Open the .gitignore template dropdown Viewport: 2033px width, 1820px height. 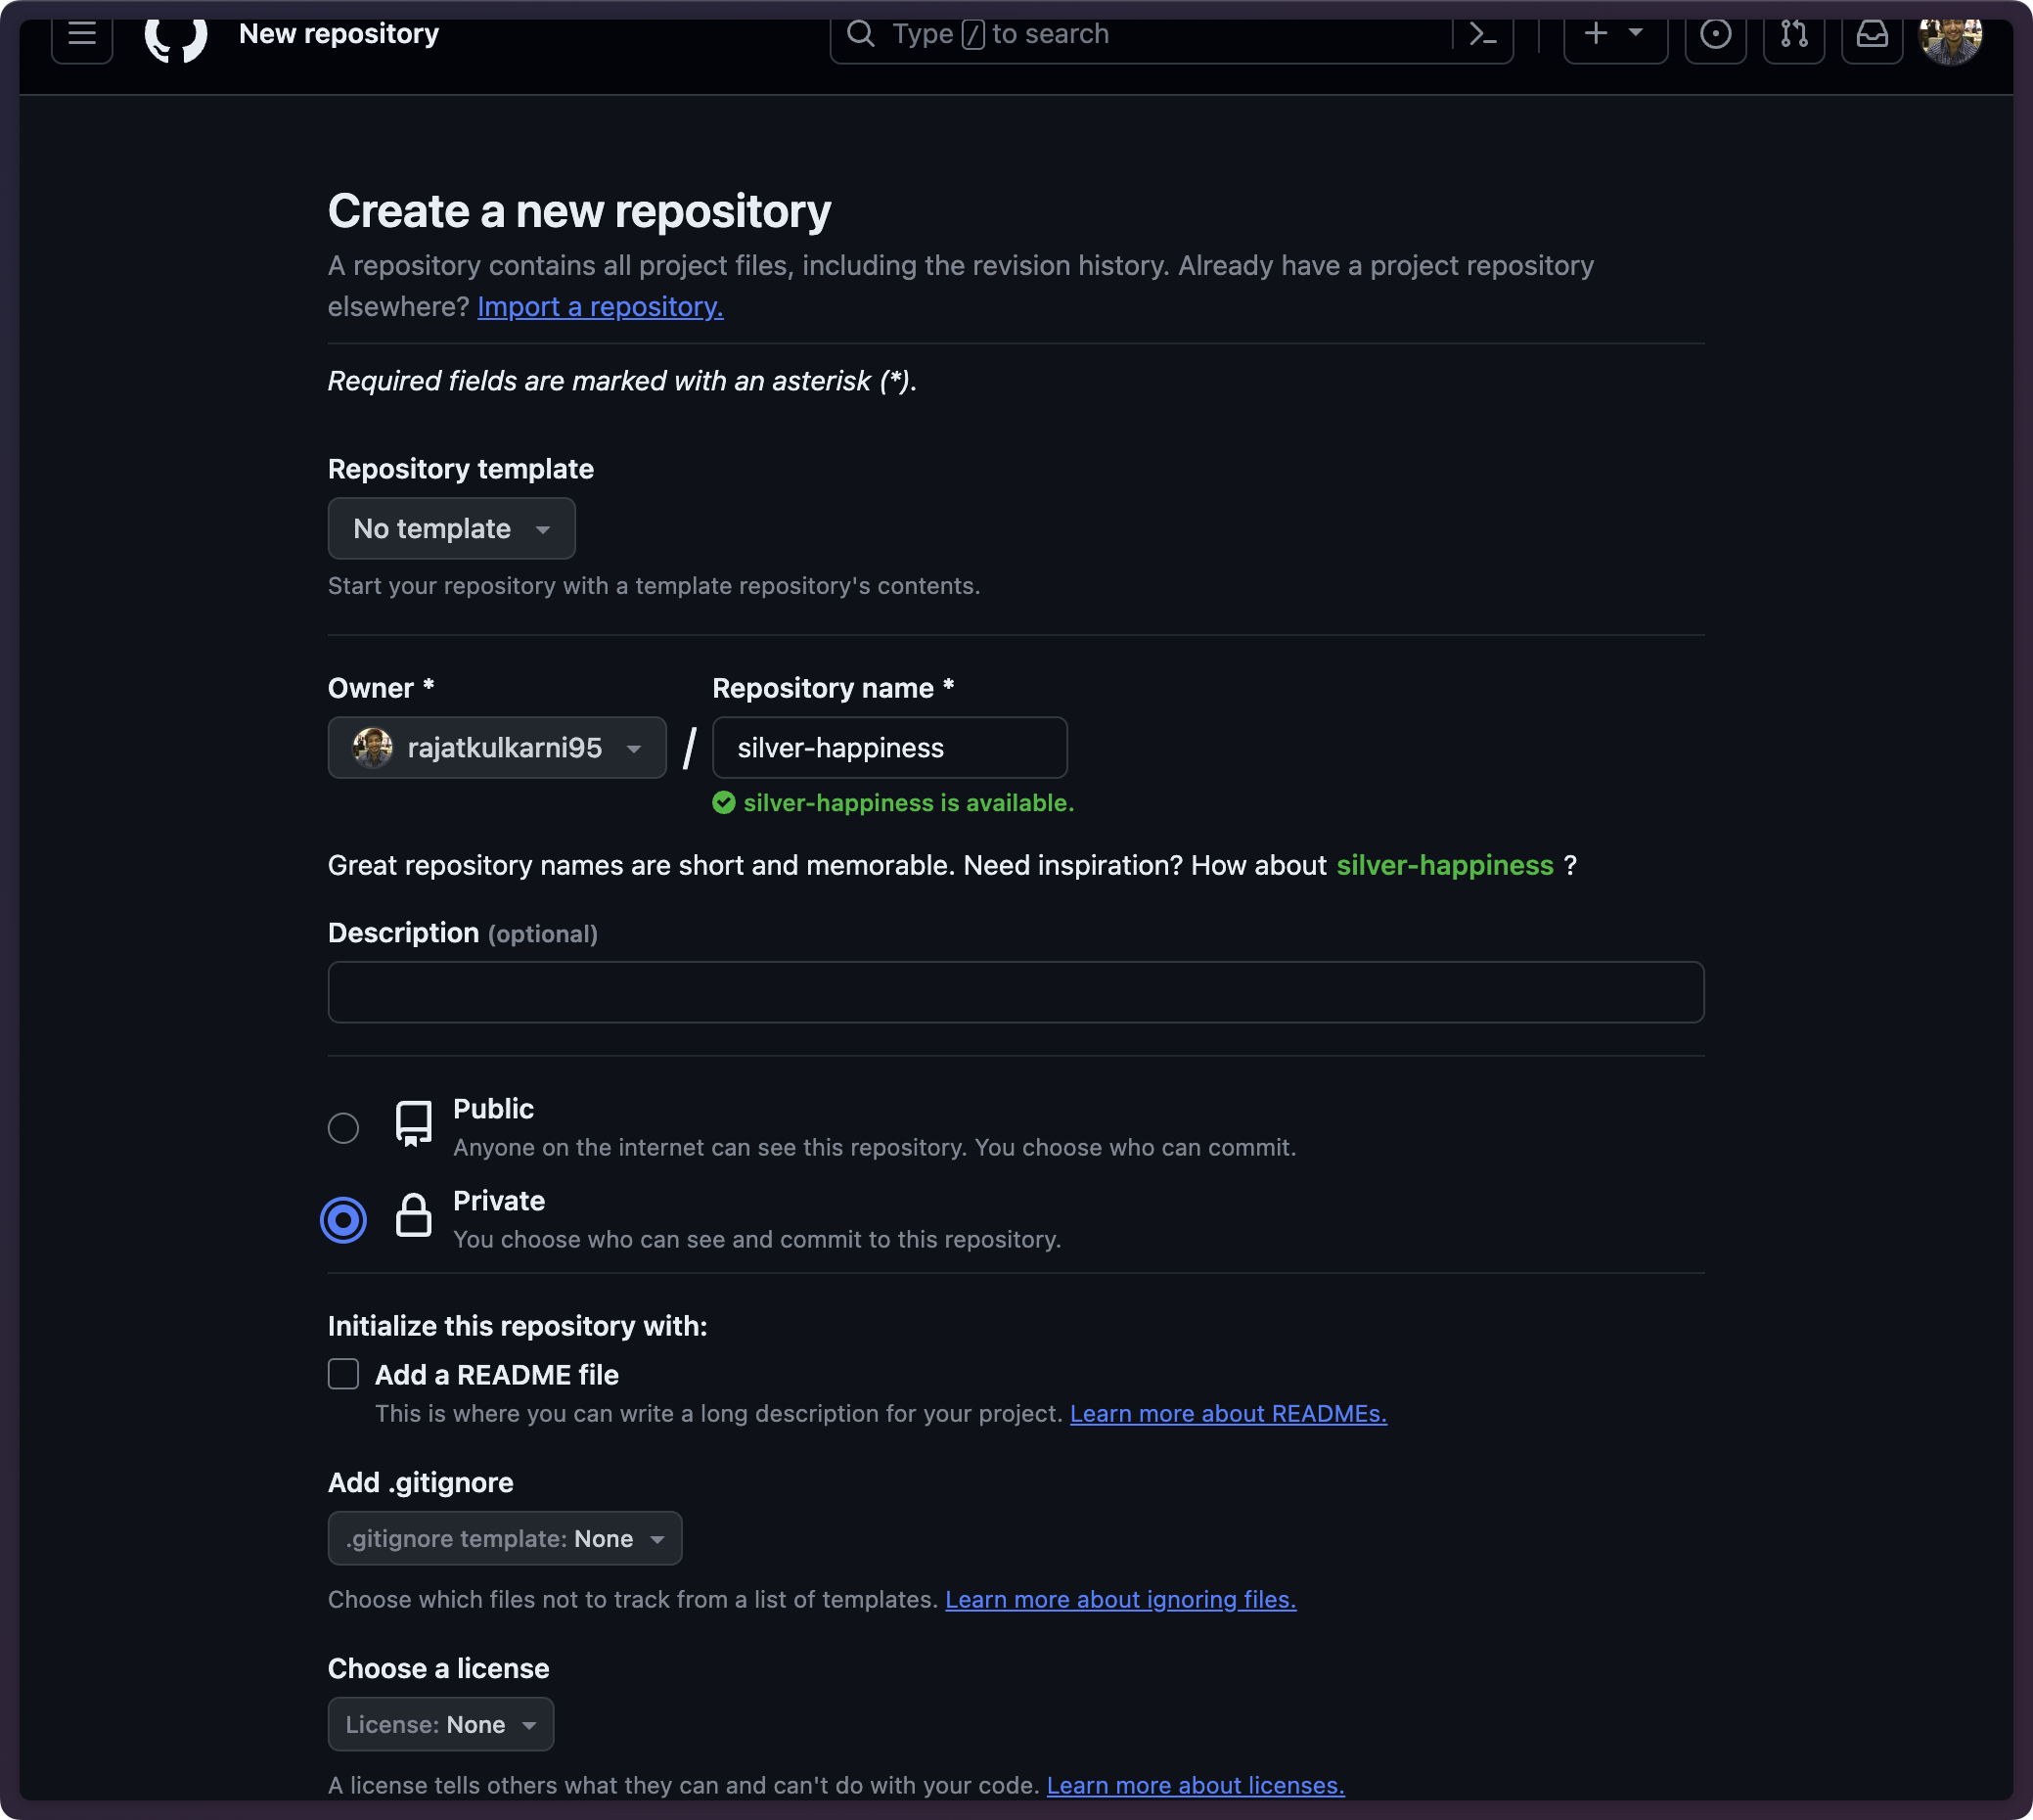(505, 1538)
